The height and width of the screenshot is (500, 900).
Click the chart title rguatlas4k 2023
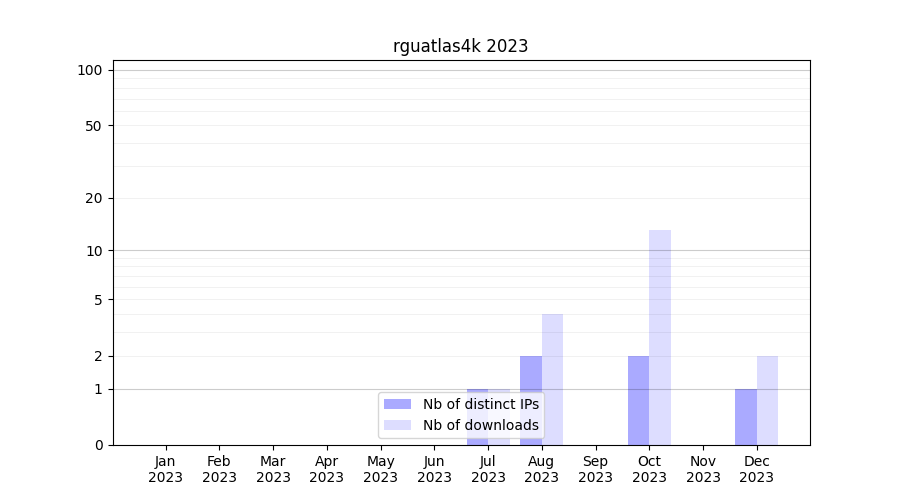coord(460,46)
